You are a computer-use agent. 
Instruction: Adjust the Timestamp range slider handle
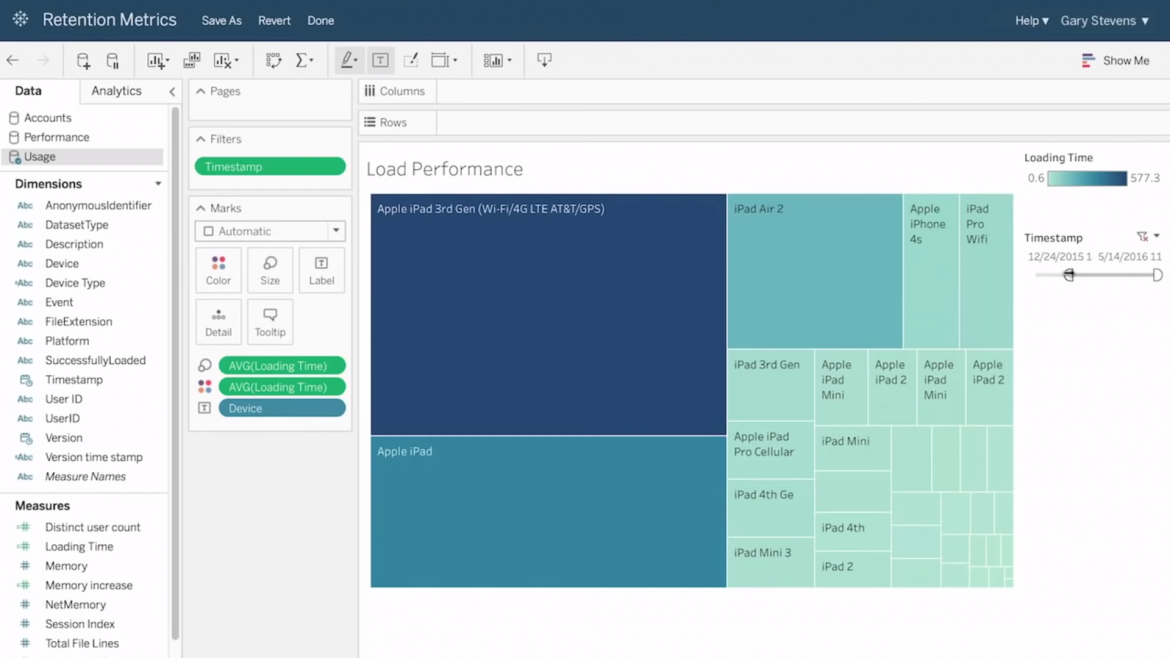coord(1068,273)
